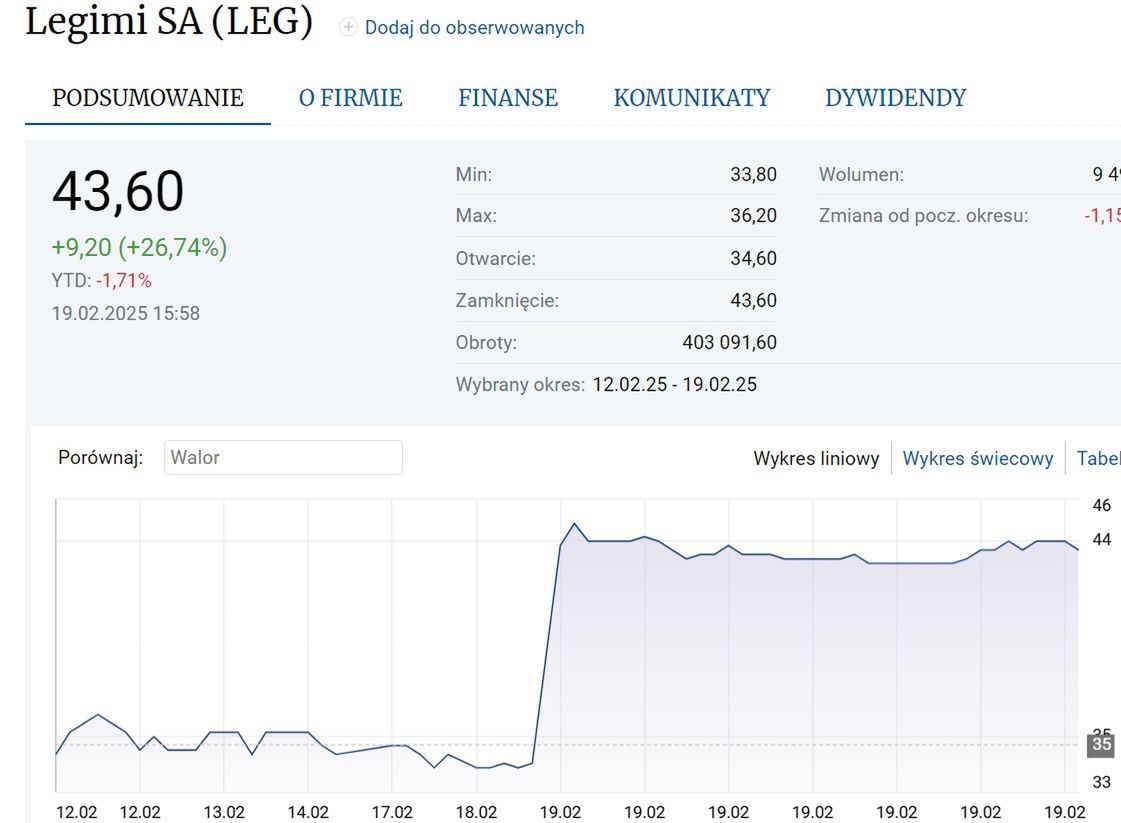Click the Legimi SA (LEG) heading
The height and width of the screenshot is (823, 1121).
[169, 22]
